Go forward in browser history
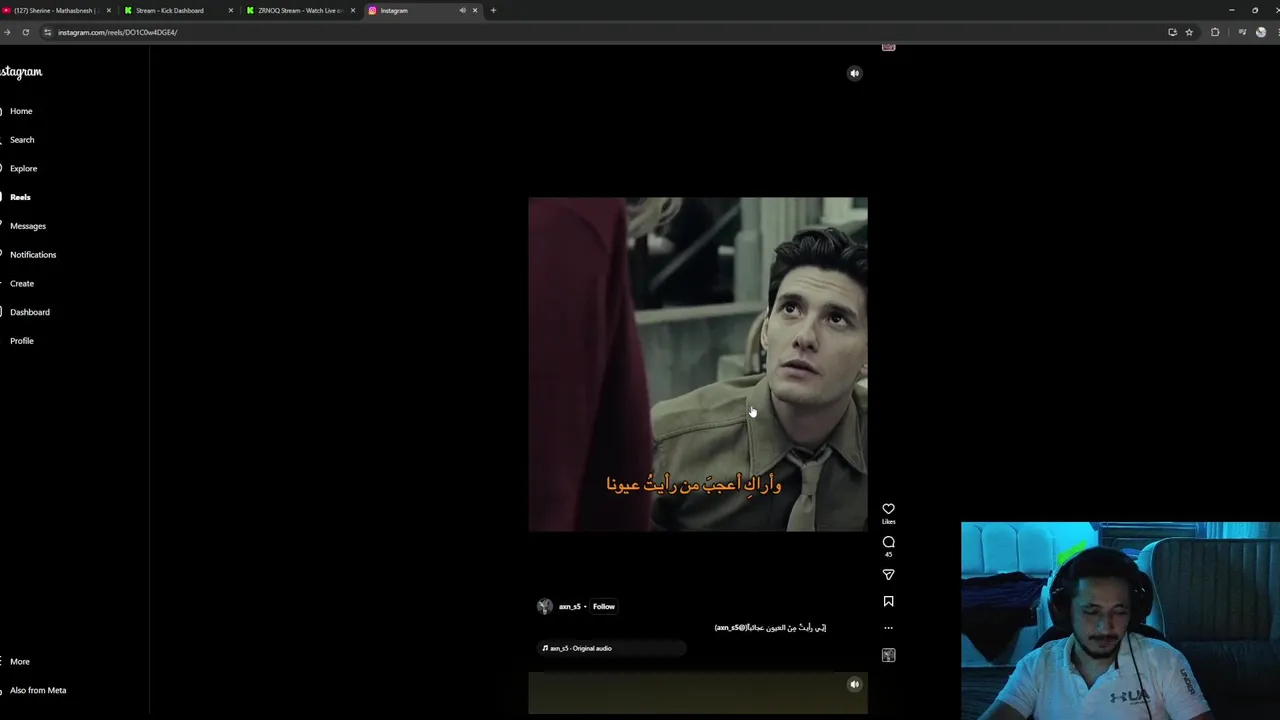The height and width of the screenshot is (720, 1280). [x=7, y=32]
